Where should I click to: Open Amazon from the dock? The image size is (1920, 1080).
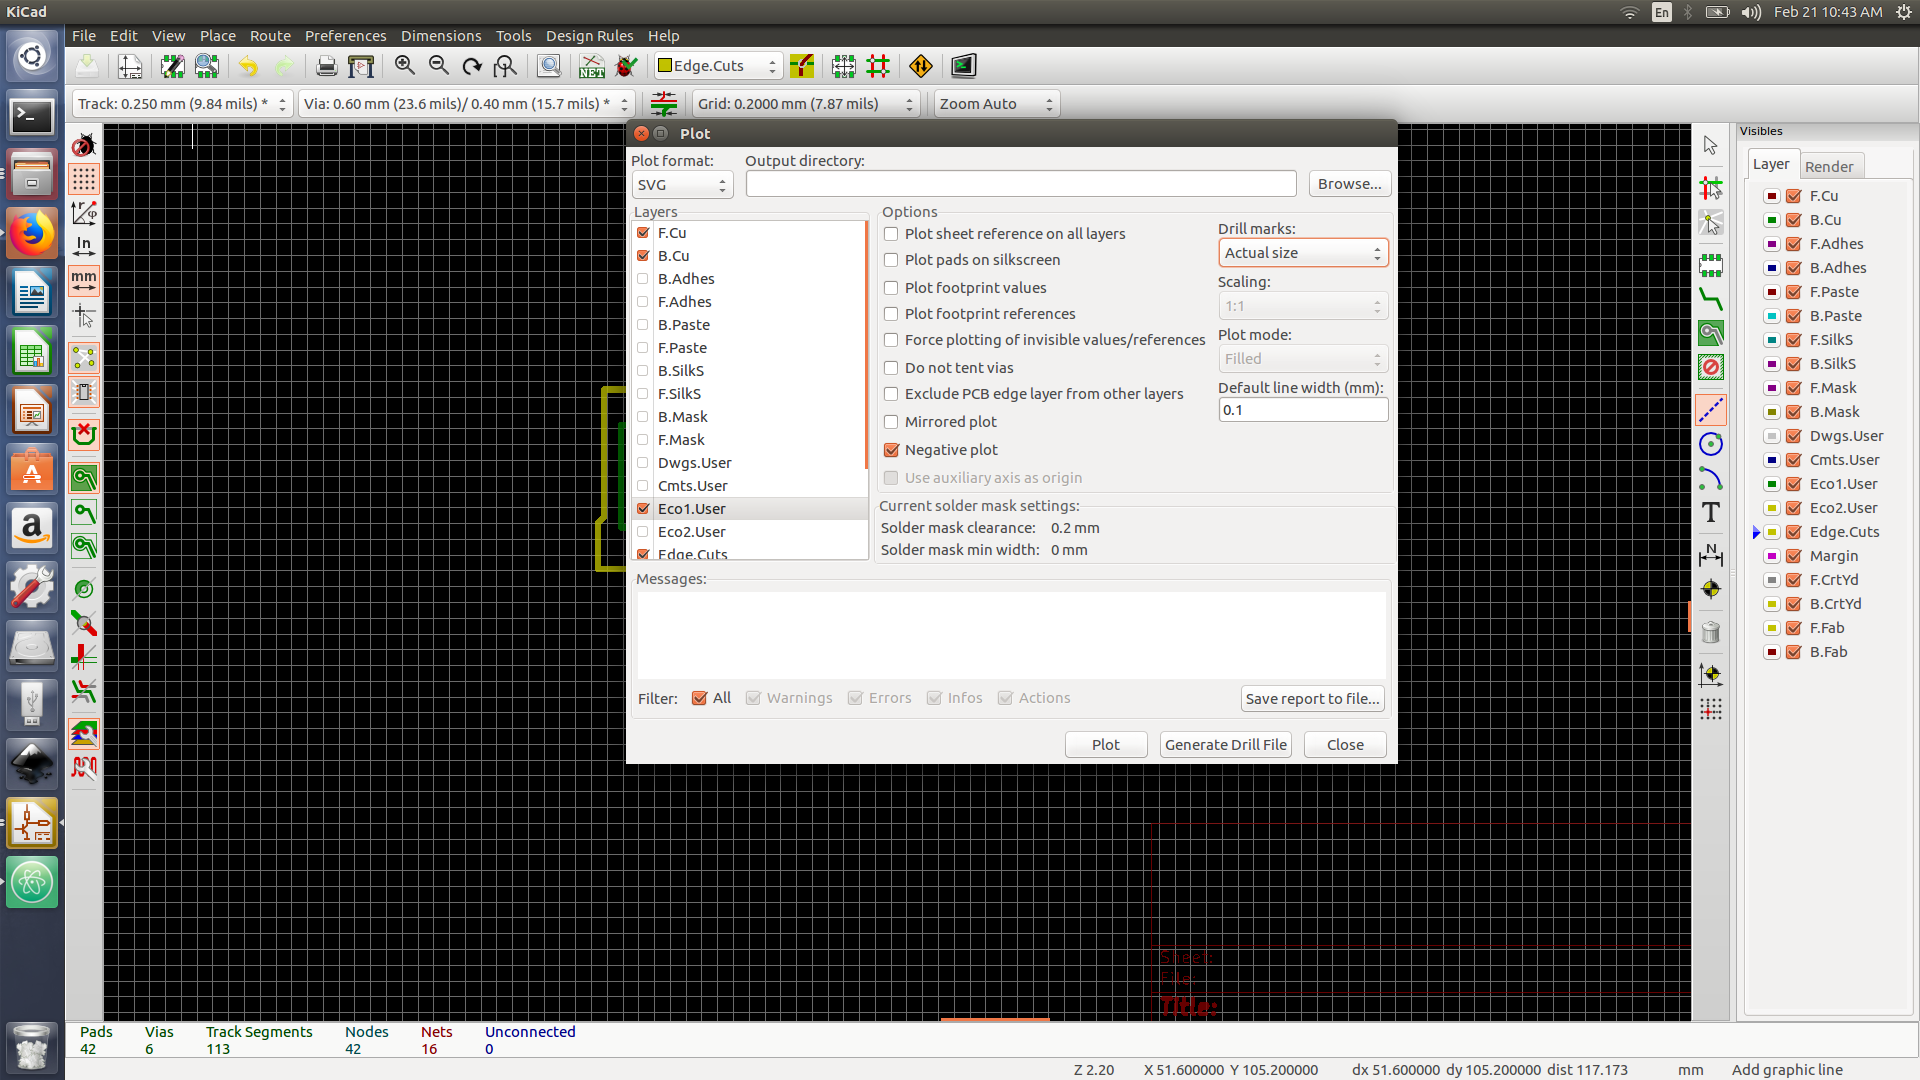[32, 527]
